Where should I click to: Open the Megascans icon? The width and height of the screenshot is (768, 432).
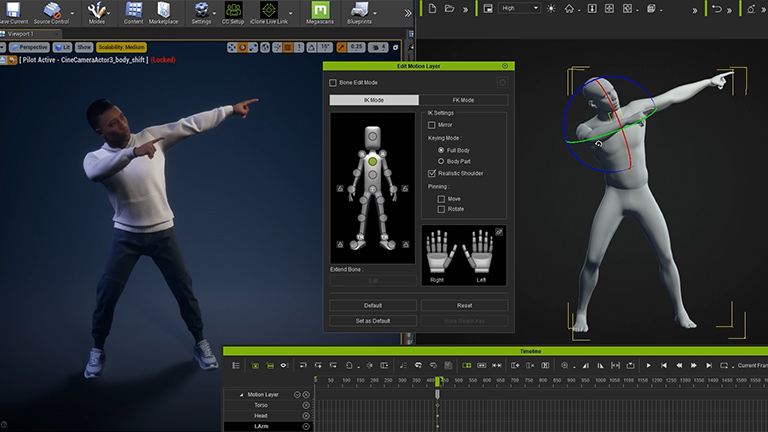point(320,10)
